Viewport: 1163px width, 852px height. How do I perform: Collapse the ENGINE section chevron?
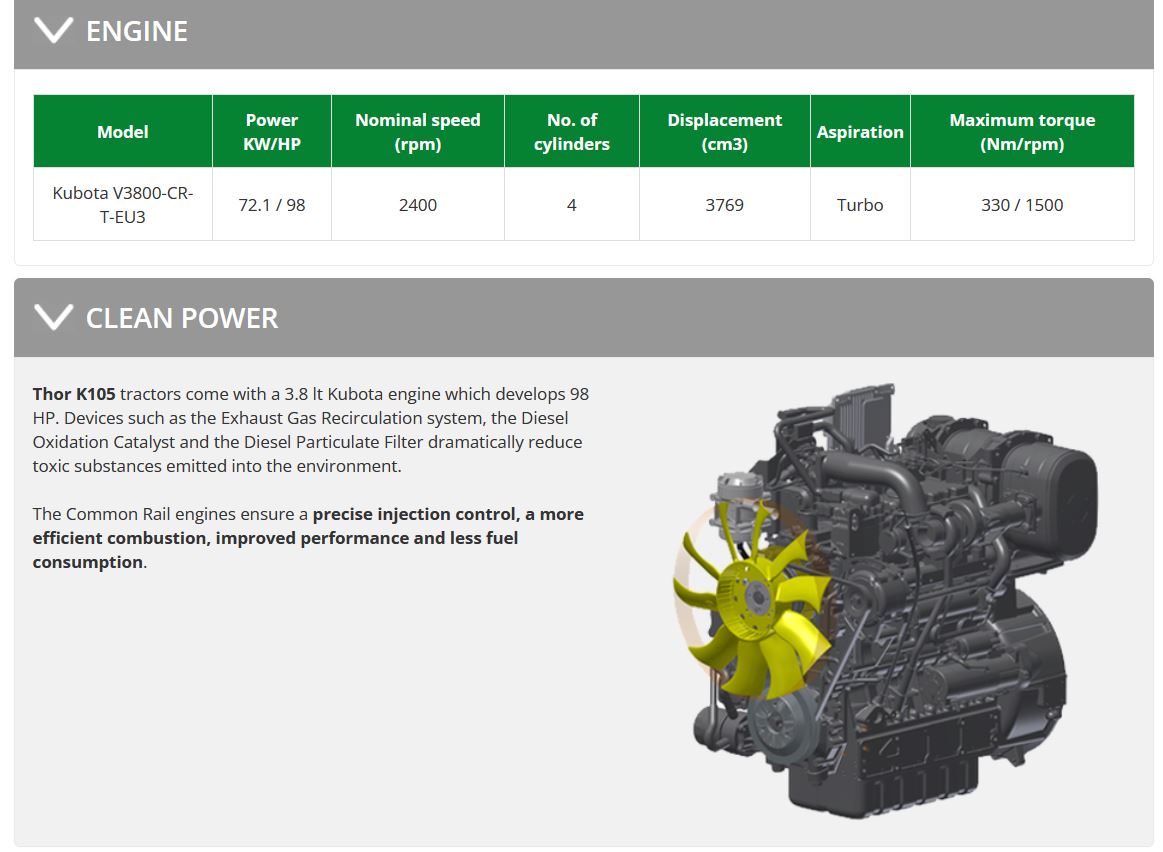[x=53, y=31]
